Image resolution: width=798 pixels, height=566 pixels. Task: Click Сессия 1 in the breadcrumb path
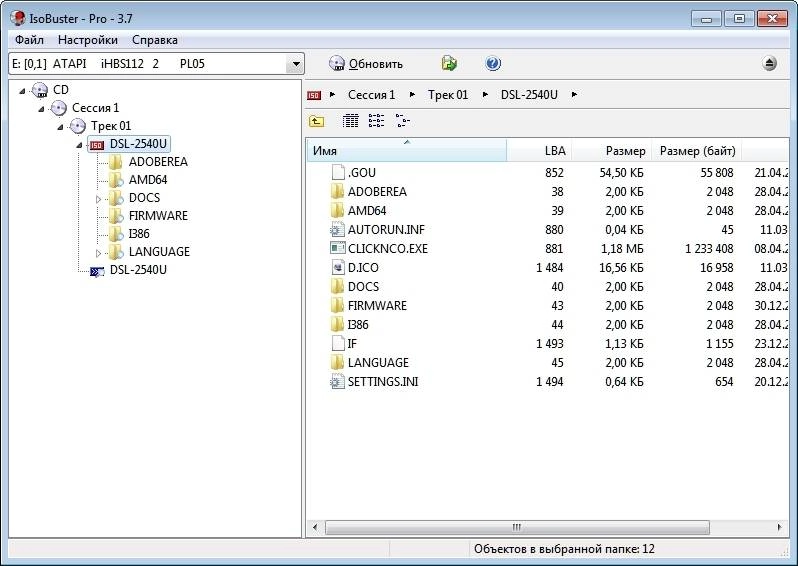[372, 95]
